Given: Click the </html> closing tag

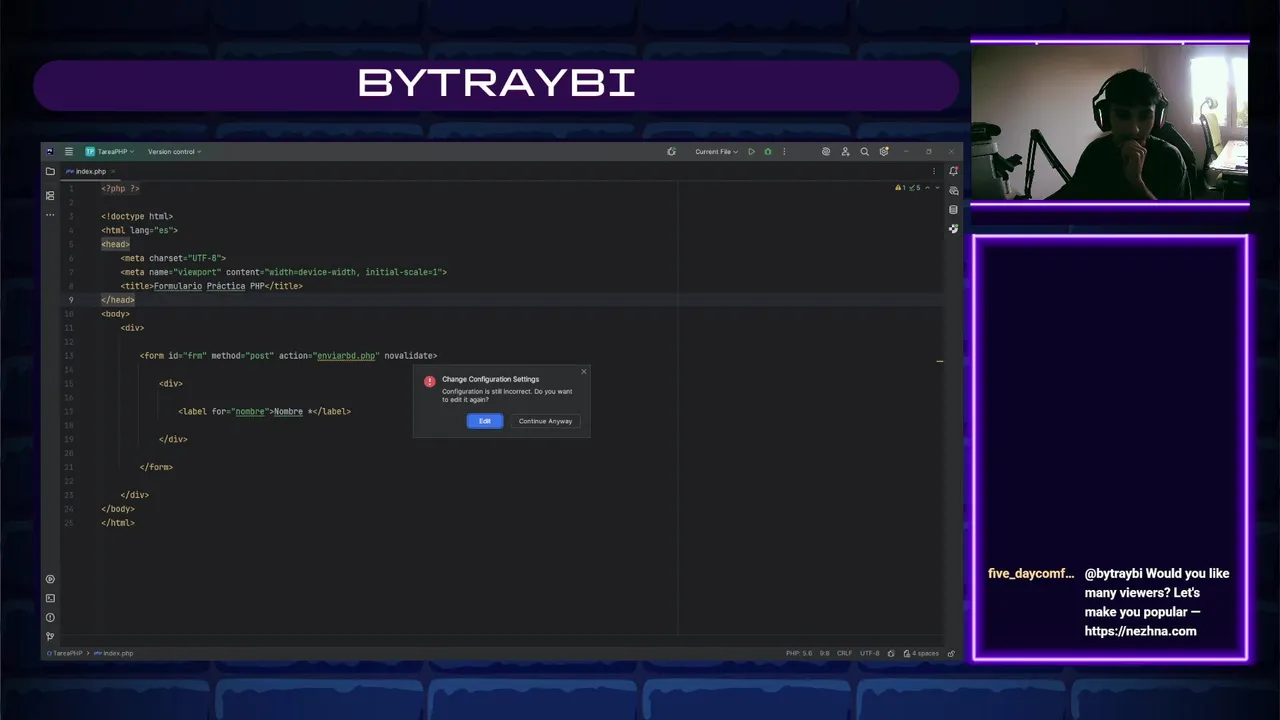Looking at the screenshot, I should pos(117,523).
